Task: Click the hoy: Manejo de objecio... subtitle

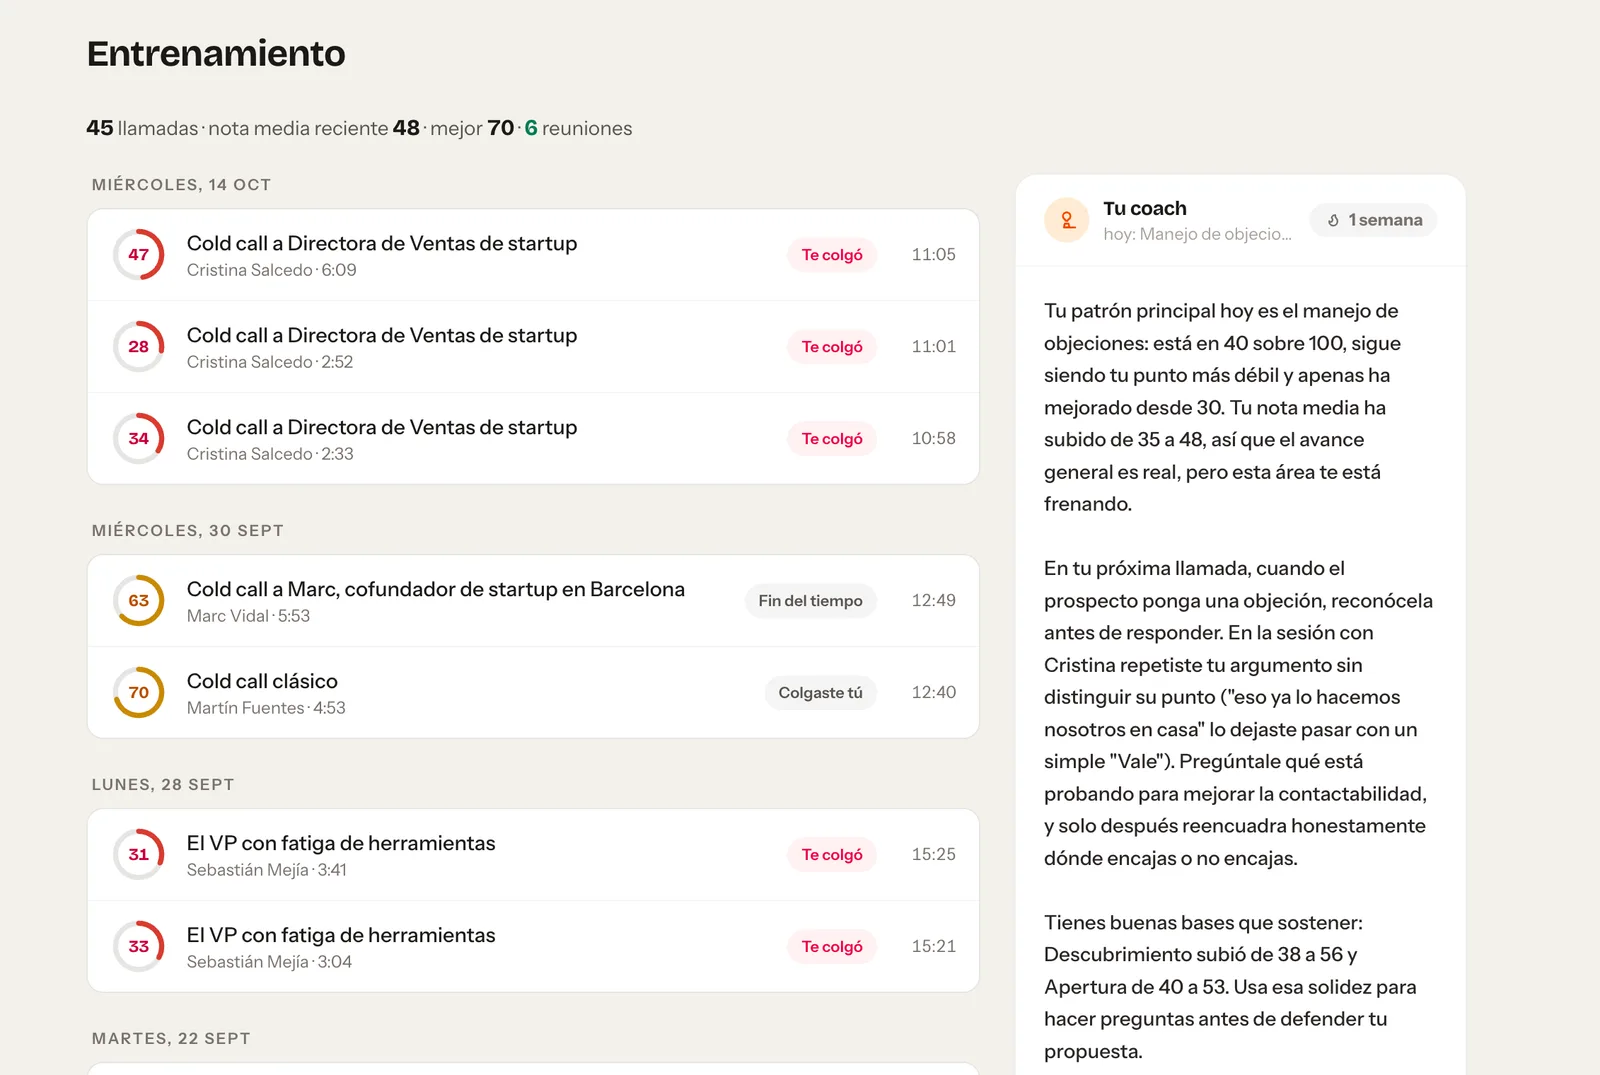Action: pyautogui.click(x=1197, y=234)
